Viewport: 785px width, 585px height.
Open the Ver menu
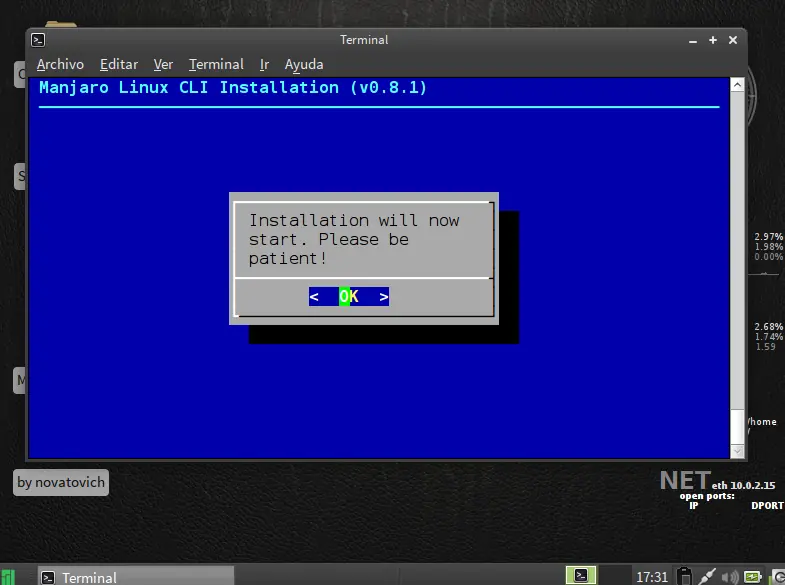pos(163,65)
